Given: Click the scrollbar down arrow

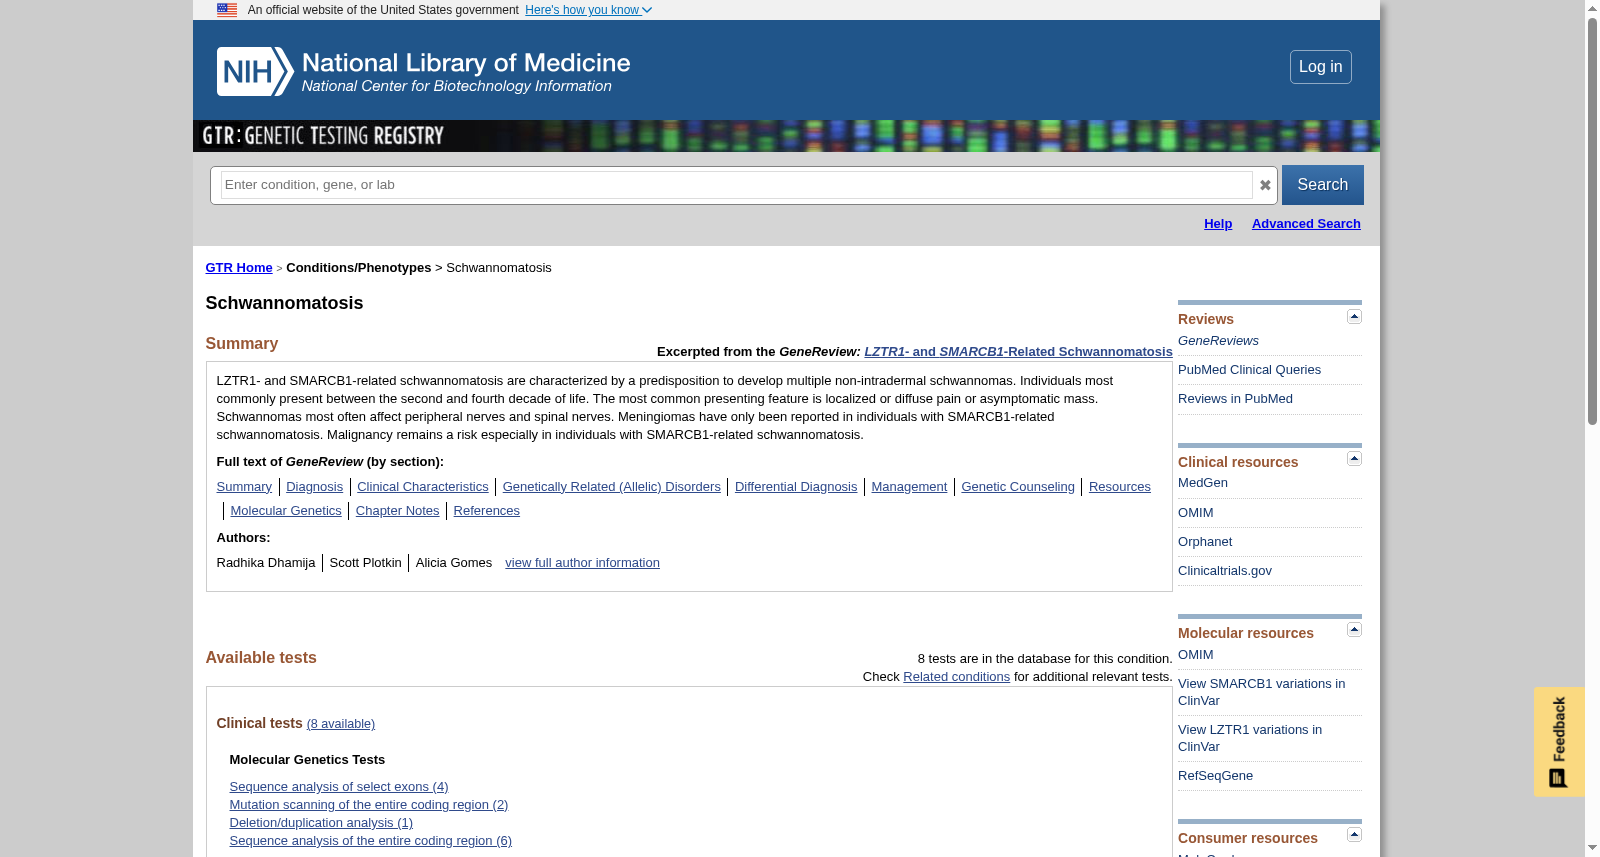Looking at the screenshot, I should click(x=1592, y=849).
